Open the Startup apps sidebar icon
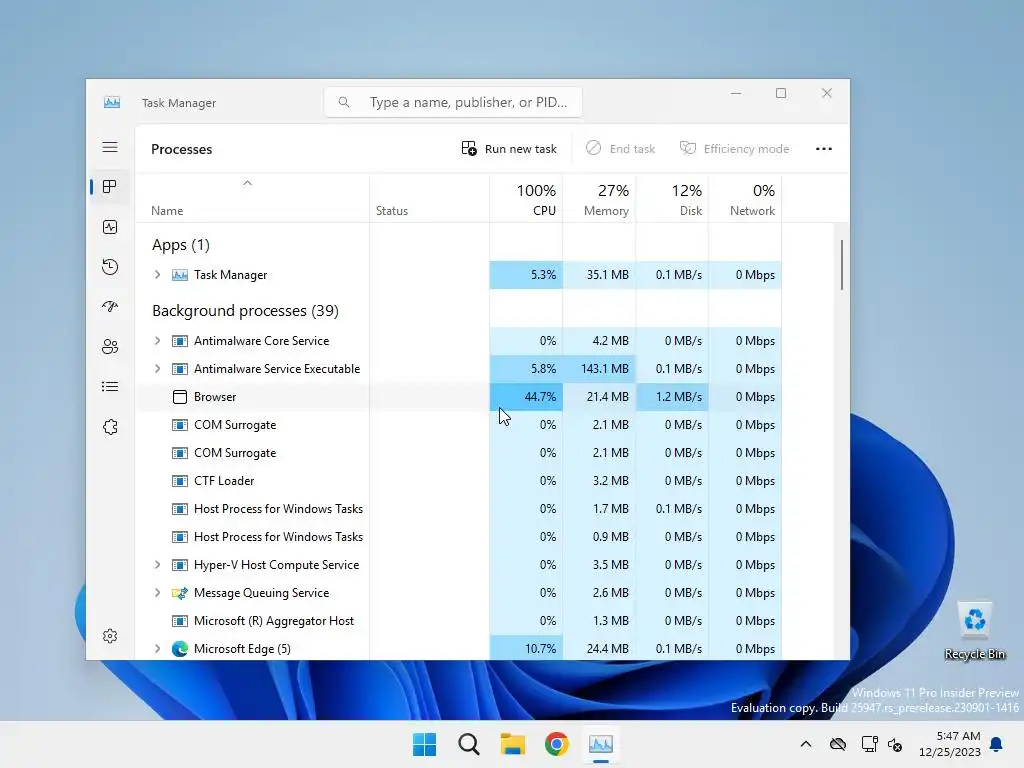1024x768 pixels. tap(110, 306)
